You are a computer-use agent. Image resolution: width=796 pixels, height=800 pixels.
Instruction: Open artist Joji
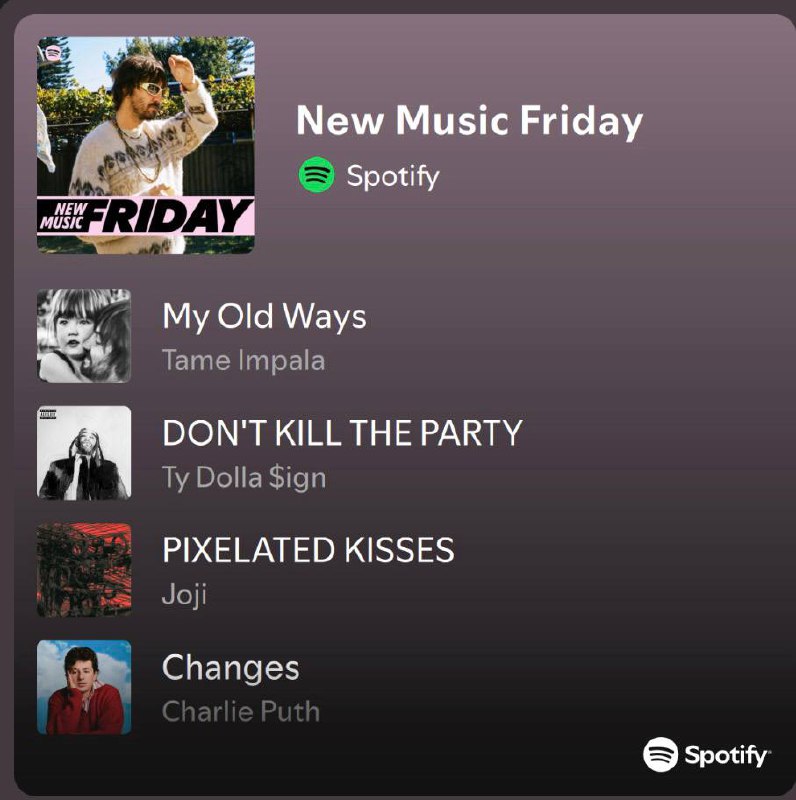tap(184, 595)
